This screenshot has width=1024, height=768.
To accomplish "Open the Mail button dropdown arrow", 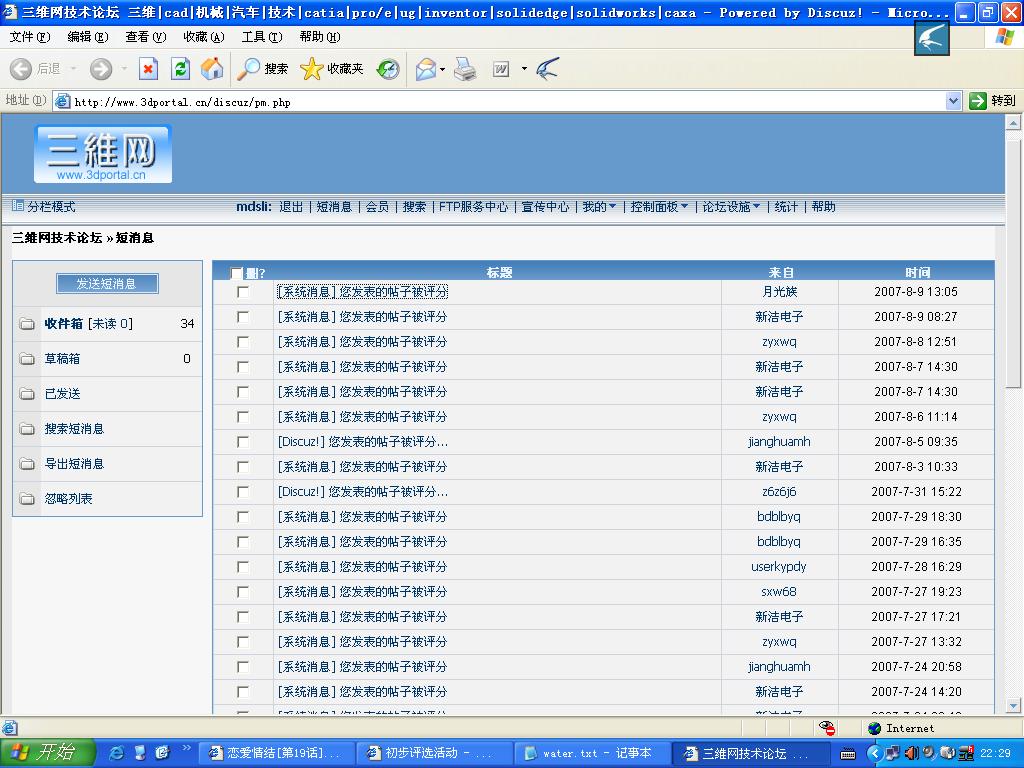I will click(x=443, y=69).
